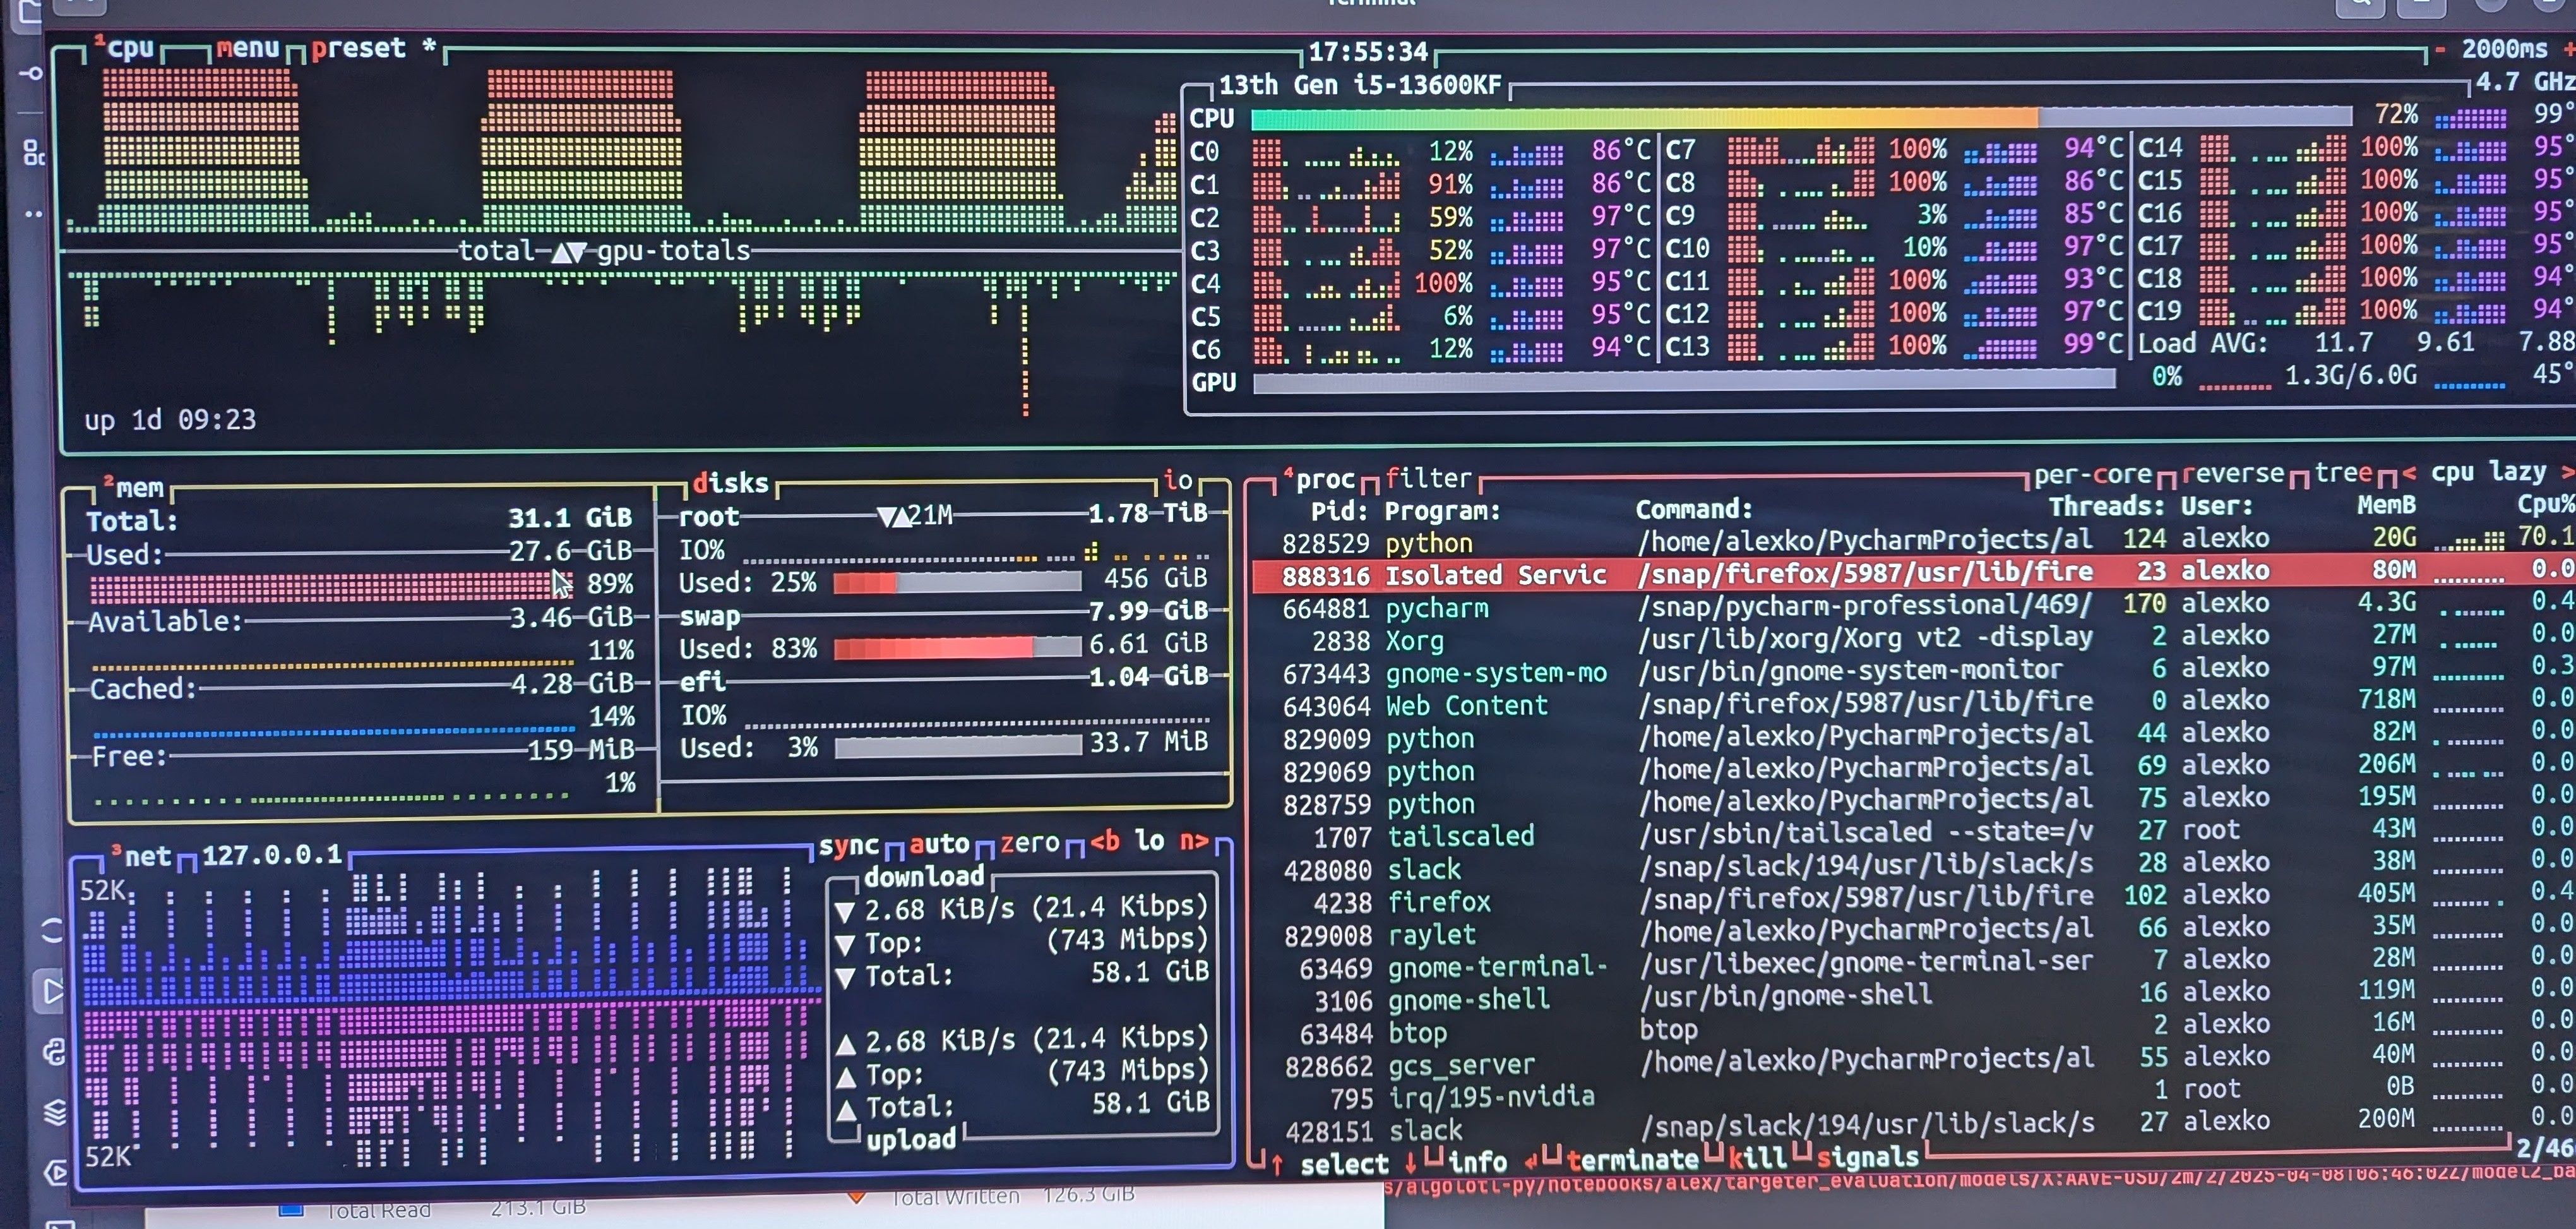Select the pycharm process row
The image size is (2576, 1229).
[x=1440, y=607]
